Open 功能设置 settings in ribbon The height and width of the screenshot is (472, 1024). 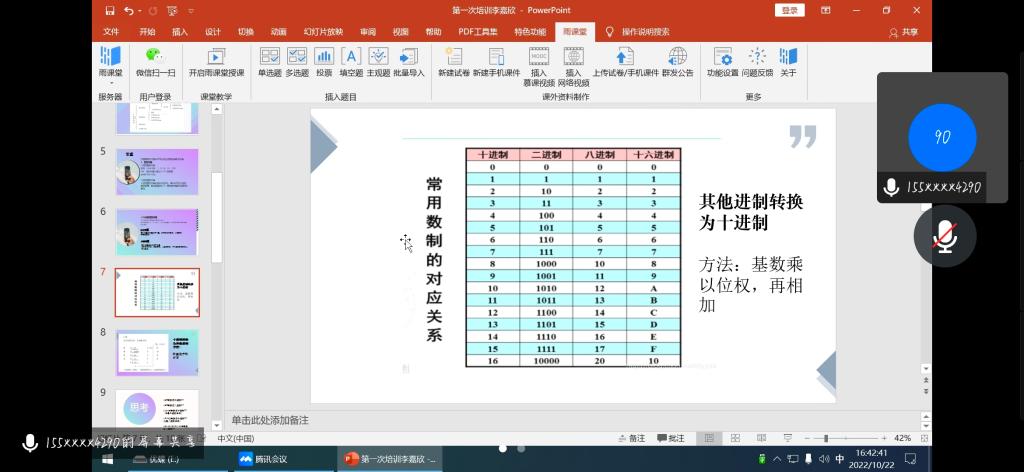coord(722,61)
